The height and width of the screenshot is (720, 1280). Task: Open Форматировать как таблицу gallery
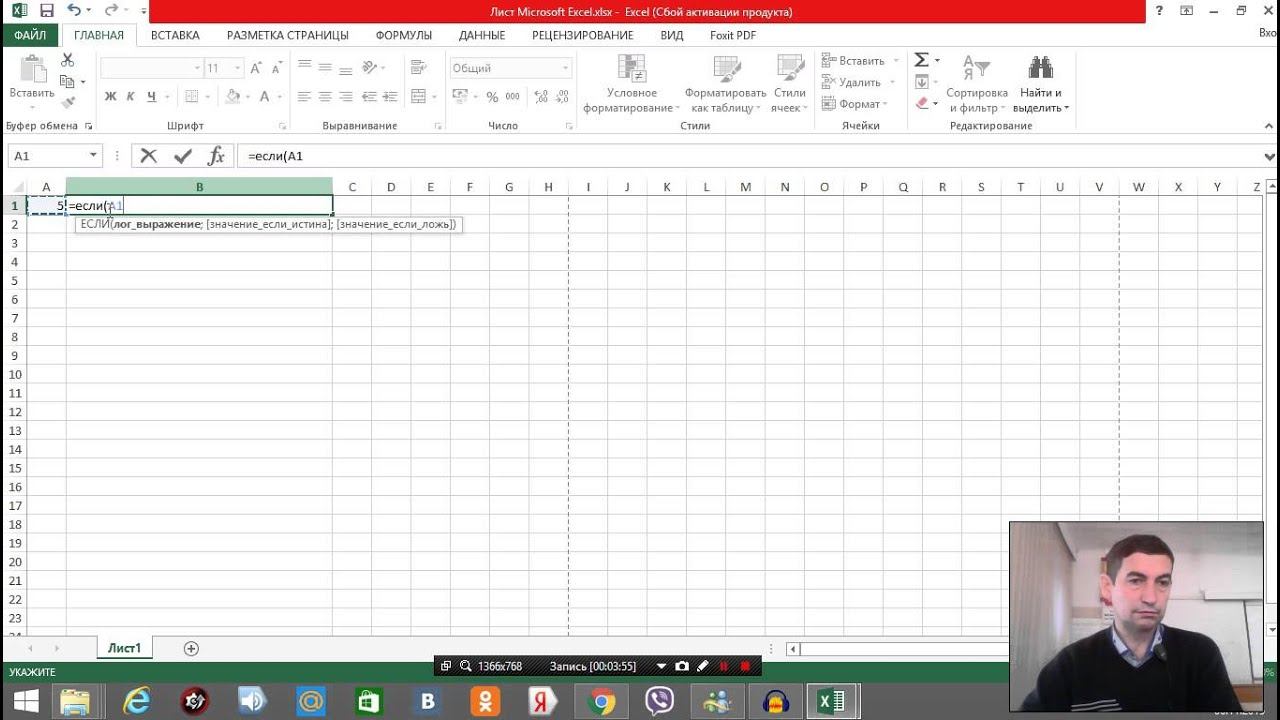click(726, 84)
